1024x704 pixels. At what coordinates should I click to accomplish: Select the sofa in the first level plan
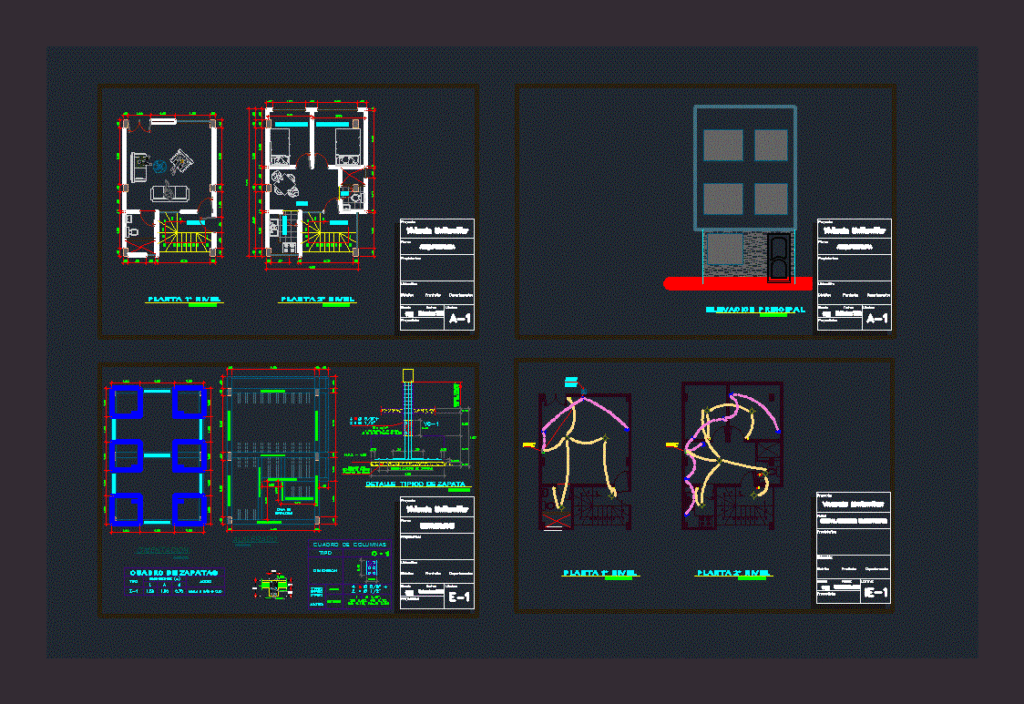tap(169, 193)
